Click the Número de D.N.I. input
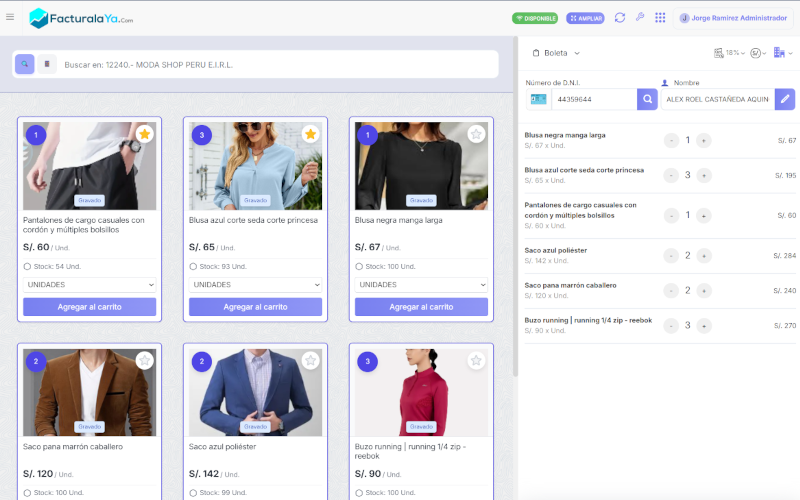This screenshot has width=800, height=500. (594, 99)
